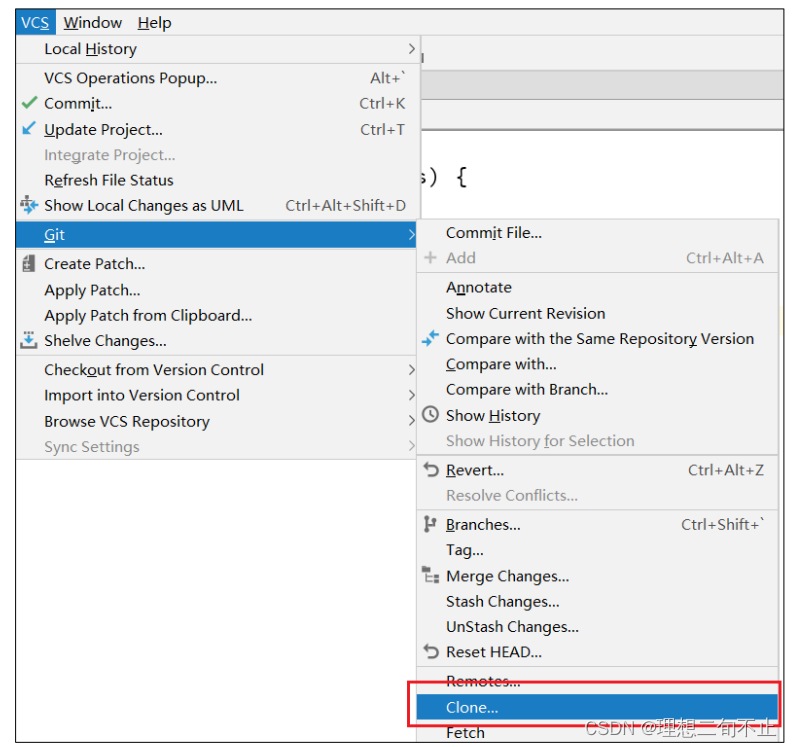Choose Tag... in Git submenu
792x747 pixels.
[x=597, y=550]
